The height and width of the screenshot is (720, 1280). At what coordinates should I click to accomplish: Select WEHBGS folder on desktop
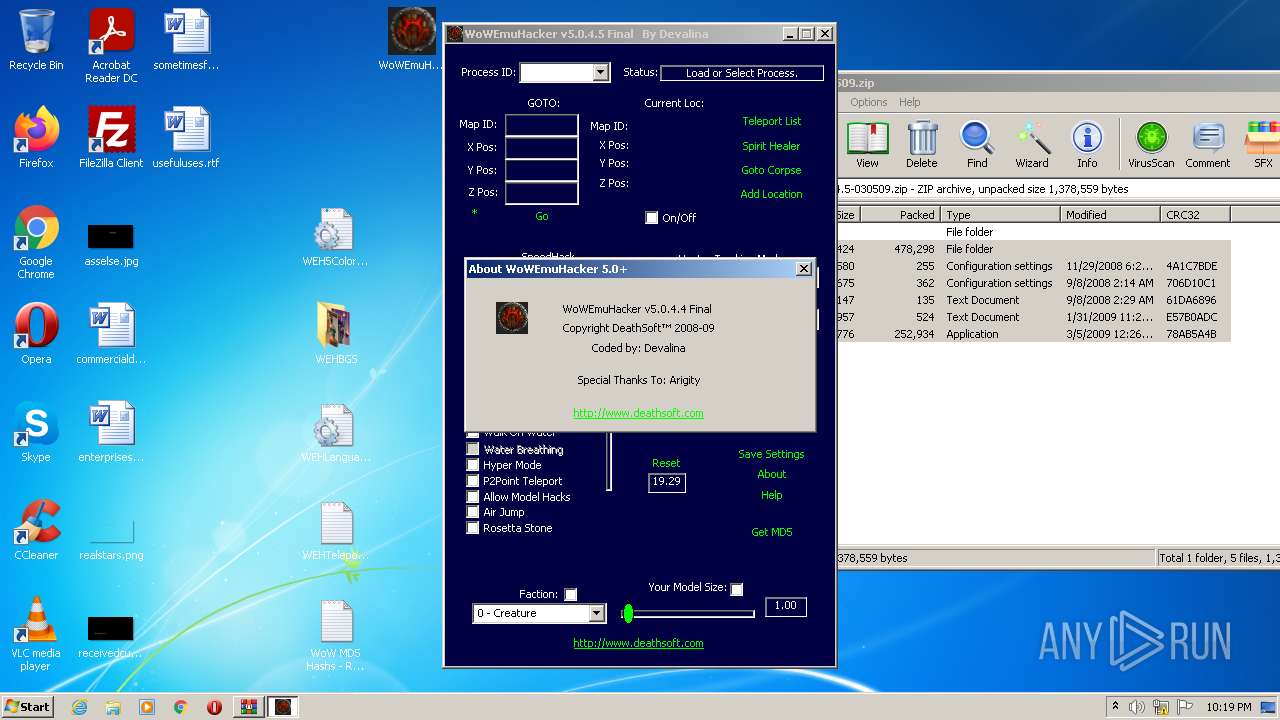pos(336,334)
